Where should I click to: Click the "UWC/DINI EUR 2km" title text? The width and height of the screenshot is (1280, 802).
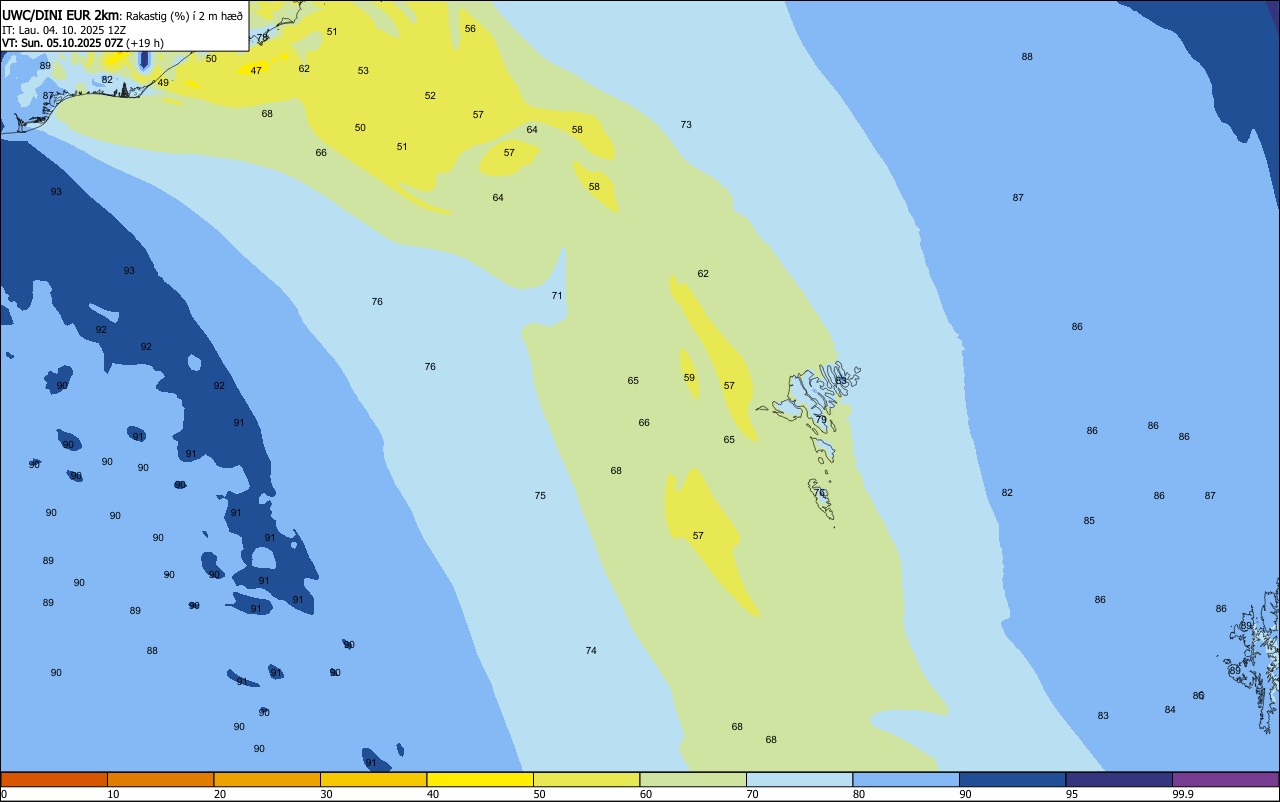coord(60,15)
